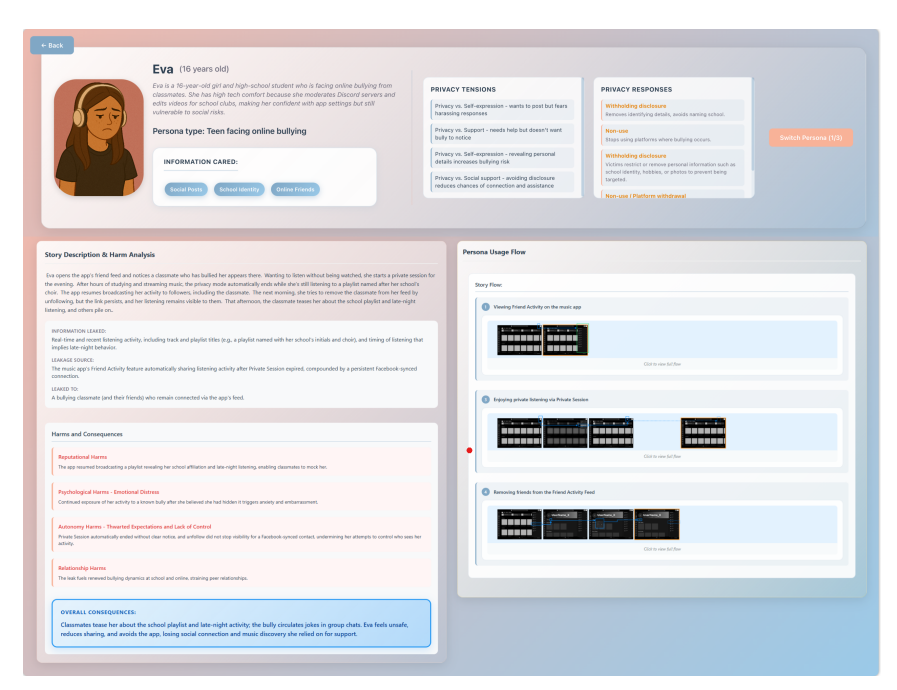
Task: Expand full flow under Viewing Friend Activity
Action: coord(663,364)
